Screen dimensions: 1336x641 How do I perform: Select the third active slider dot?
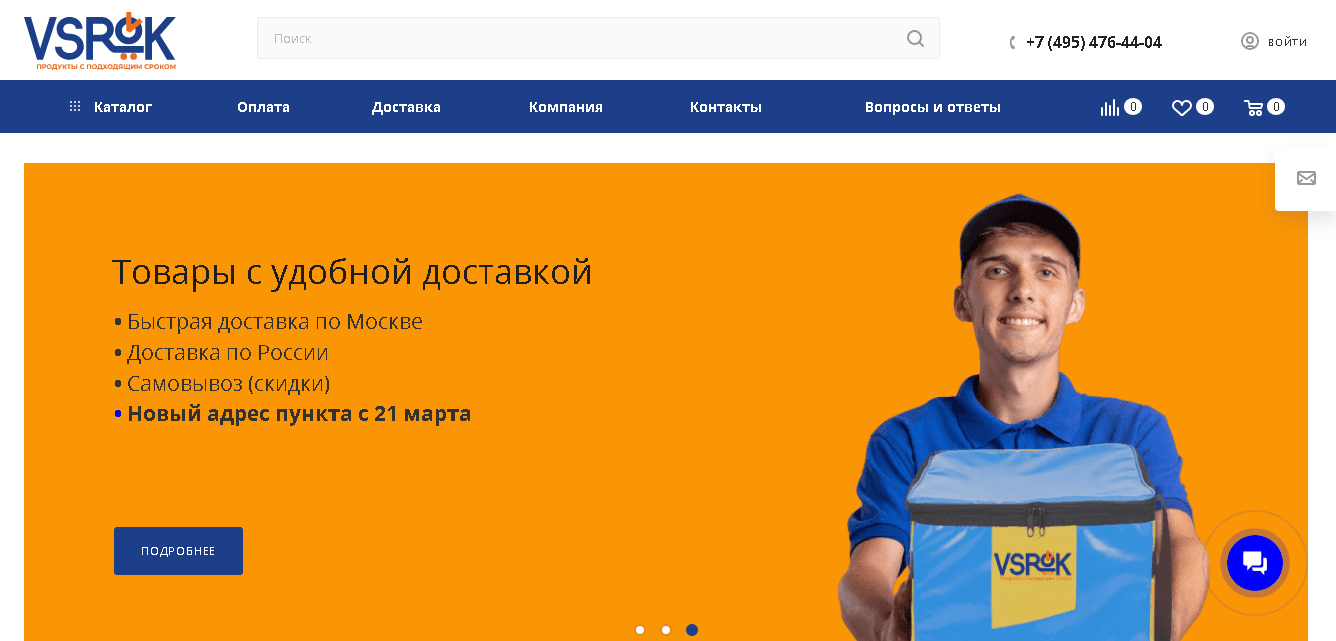(692, 630)
